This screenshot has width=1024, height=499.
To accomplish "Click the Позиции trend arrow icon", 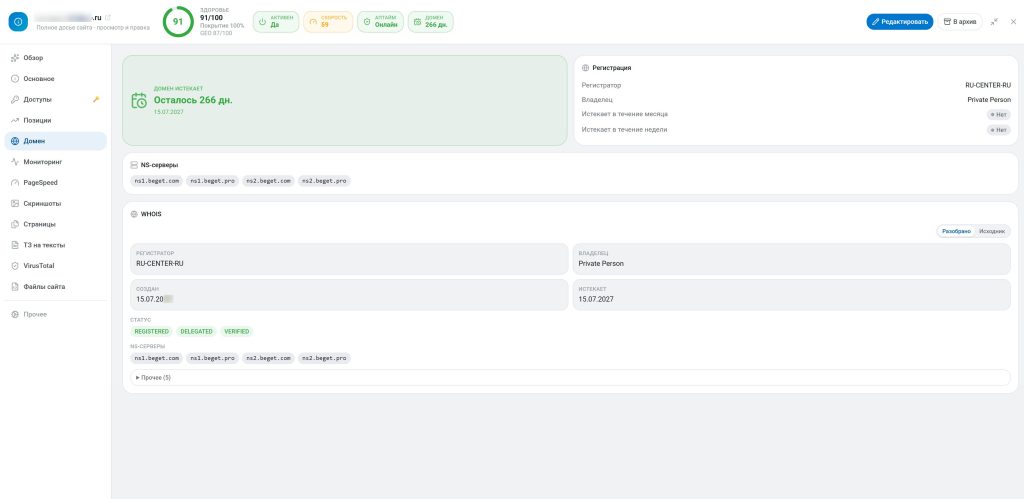I will (15, 121).
